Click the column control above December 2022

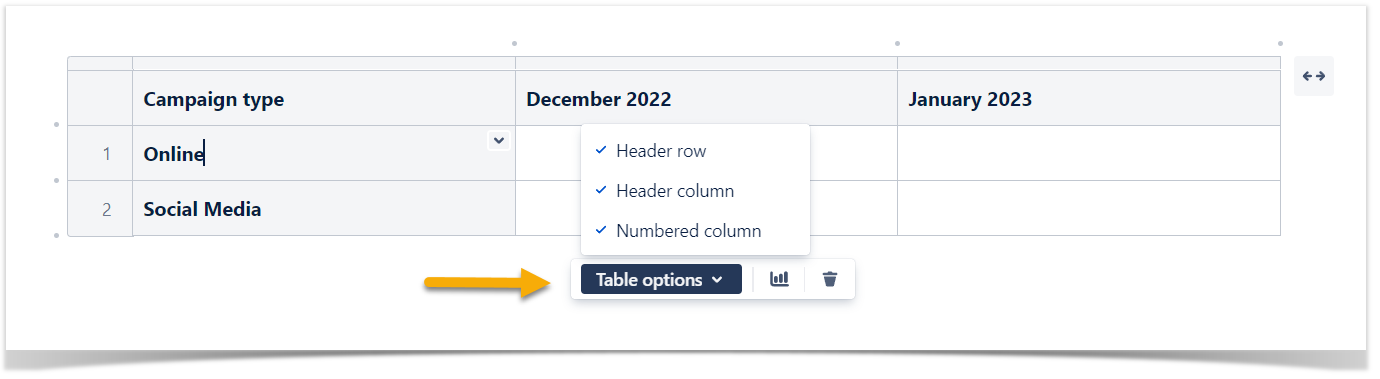(x=706, y=63)
